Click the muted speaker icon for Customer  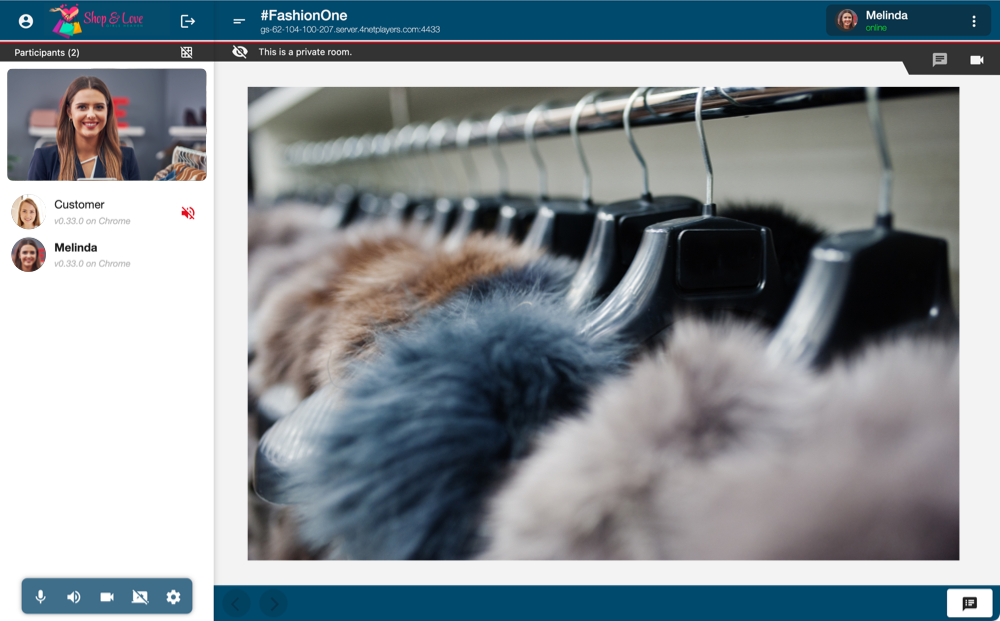click(188, 212)
